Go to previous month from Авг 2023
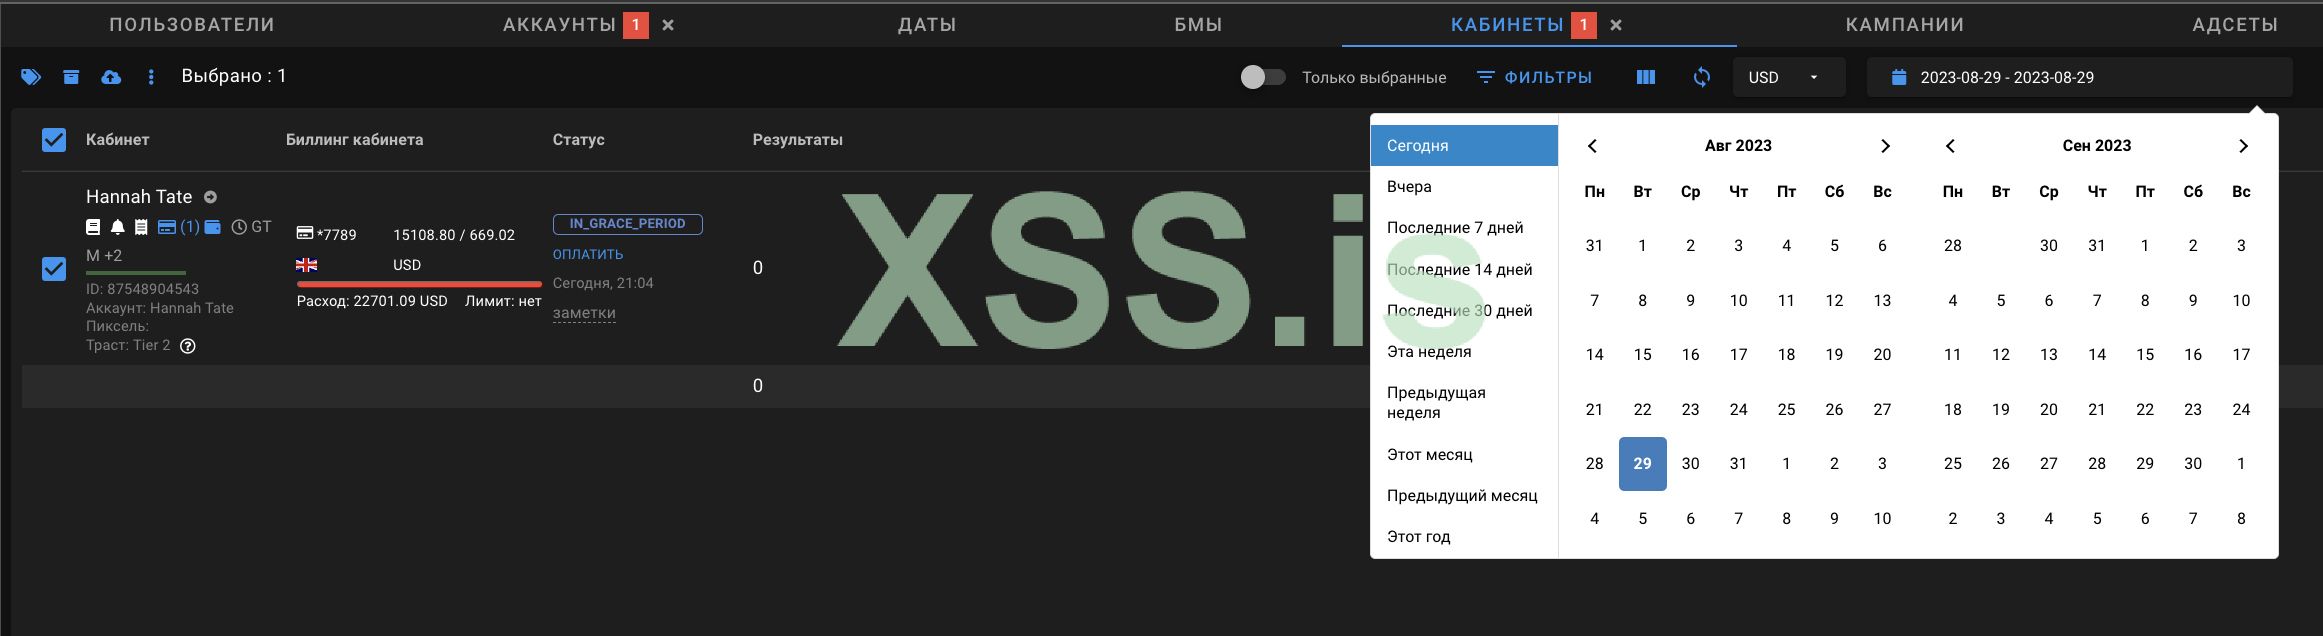Screen dimensions: 2323x636 (1593, 146)
